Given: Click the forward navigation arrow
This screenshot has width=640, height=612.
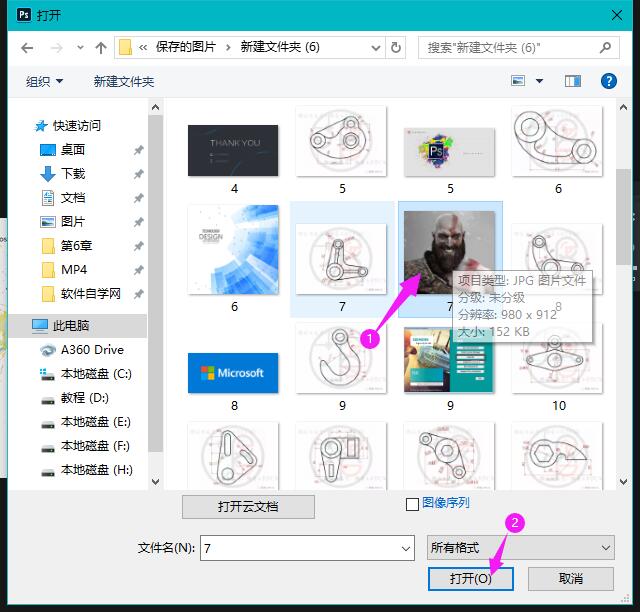Looking at the screenshot, I should tap(56, 48).
